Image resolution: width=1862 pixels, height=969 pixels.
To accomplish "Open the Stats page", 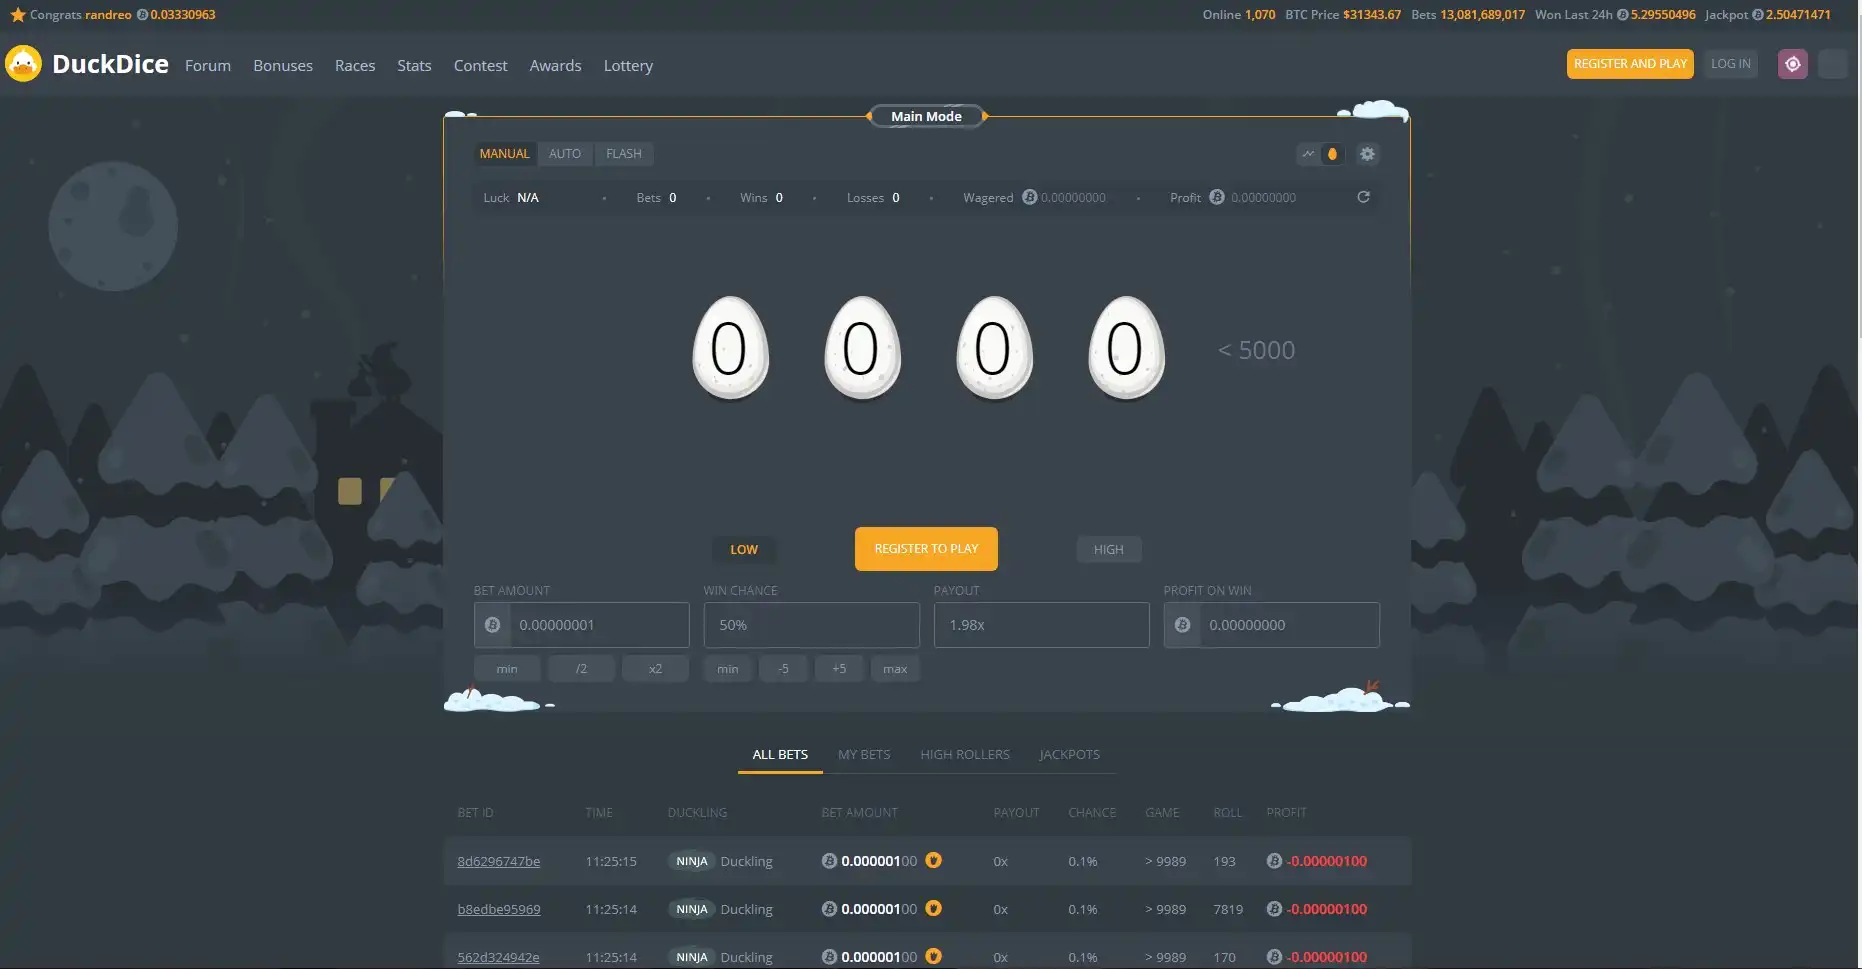I will click(414, 66).
